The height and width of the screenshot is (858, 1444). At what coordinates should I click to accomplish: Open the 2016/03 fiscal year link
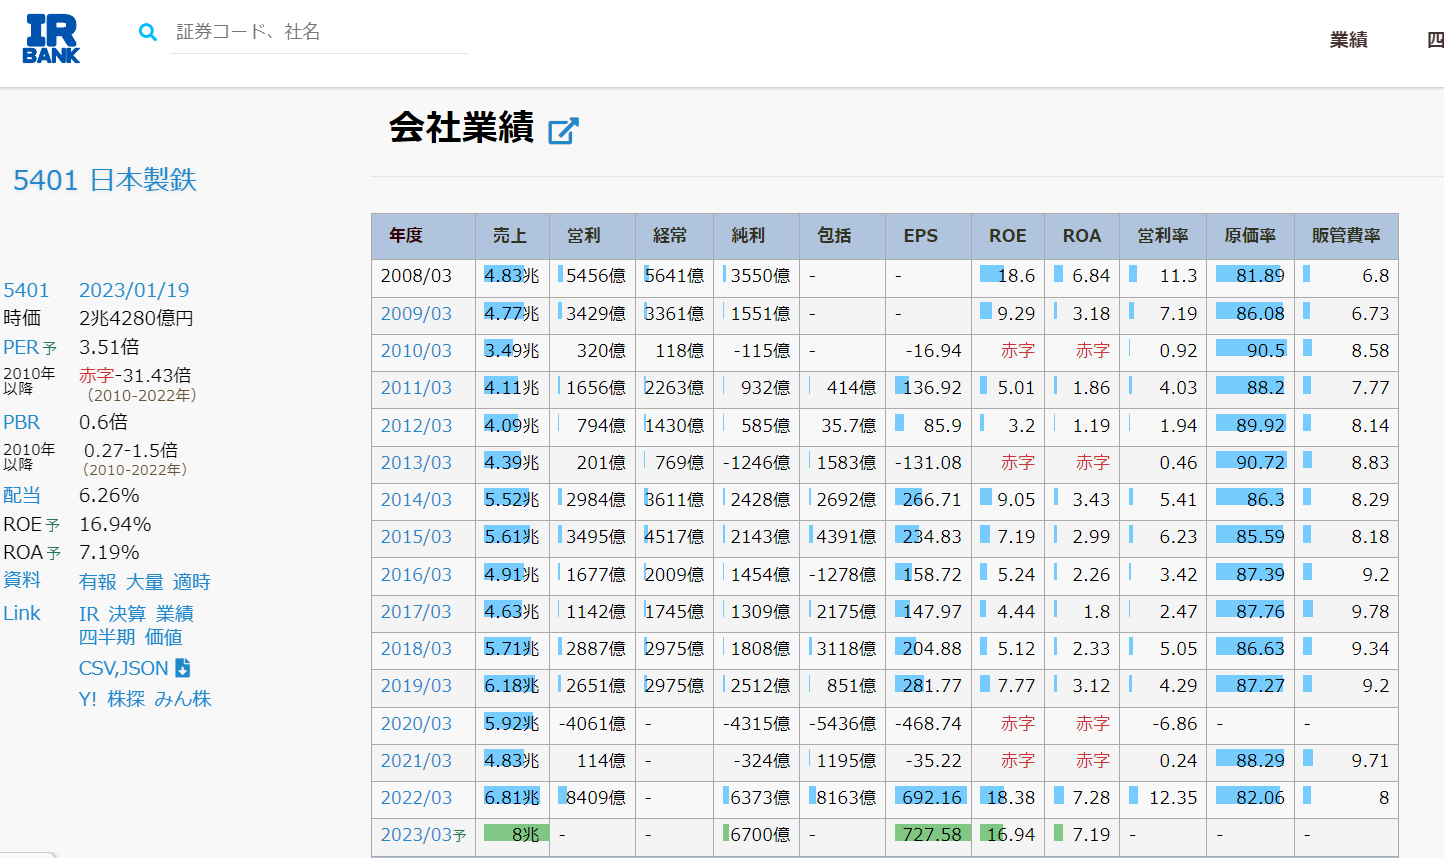pyautogui.click(x=416, y=575)
